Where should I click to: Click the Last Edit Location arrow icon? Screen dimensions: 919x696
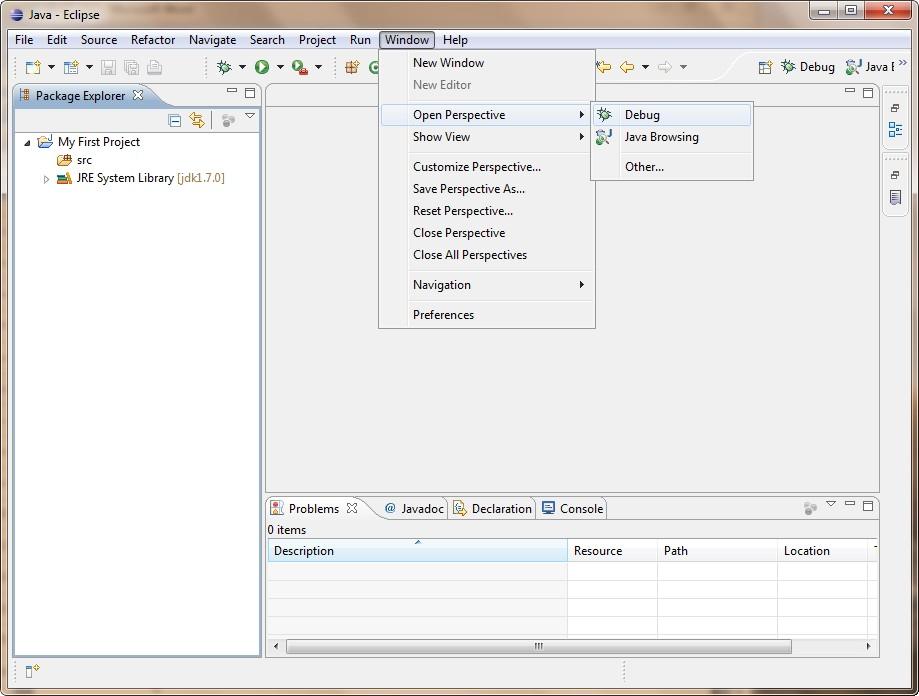pyautogui.click(x=604, y=67)
